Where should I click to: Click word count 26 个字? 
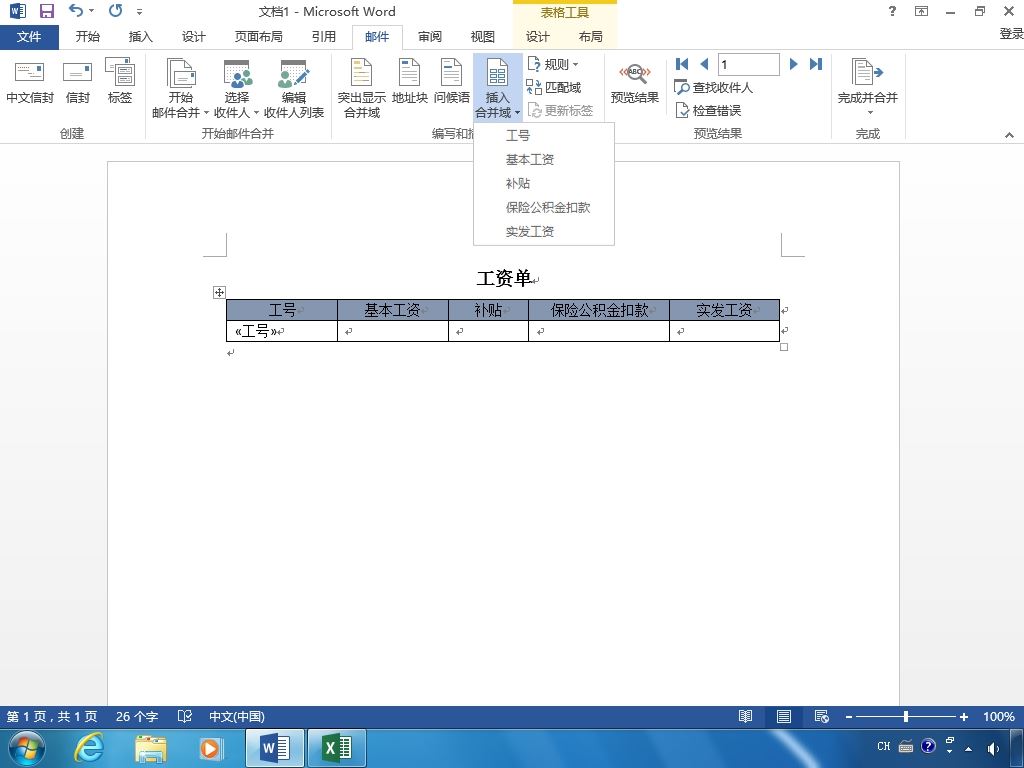(137, 716)
